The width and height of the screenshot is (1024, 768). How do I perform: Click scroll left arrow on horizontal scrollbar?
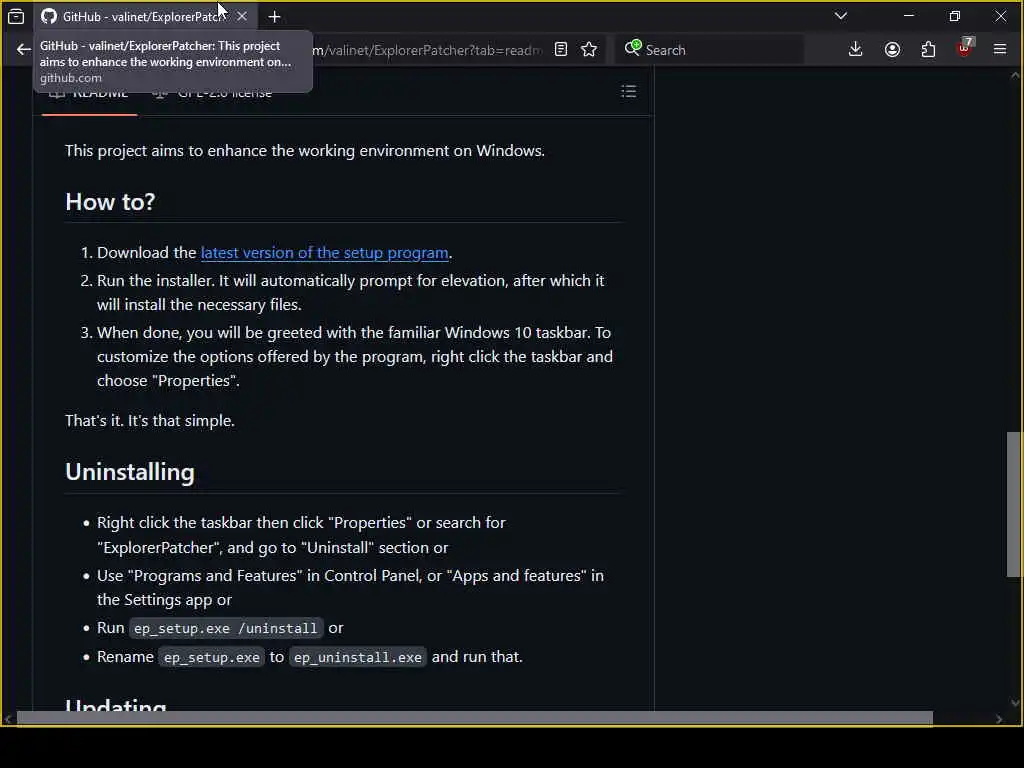coord(8,719)
